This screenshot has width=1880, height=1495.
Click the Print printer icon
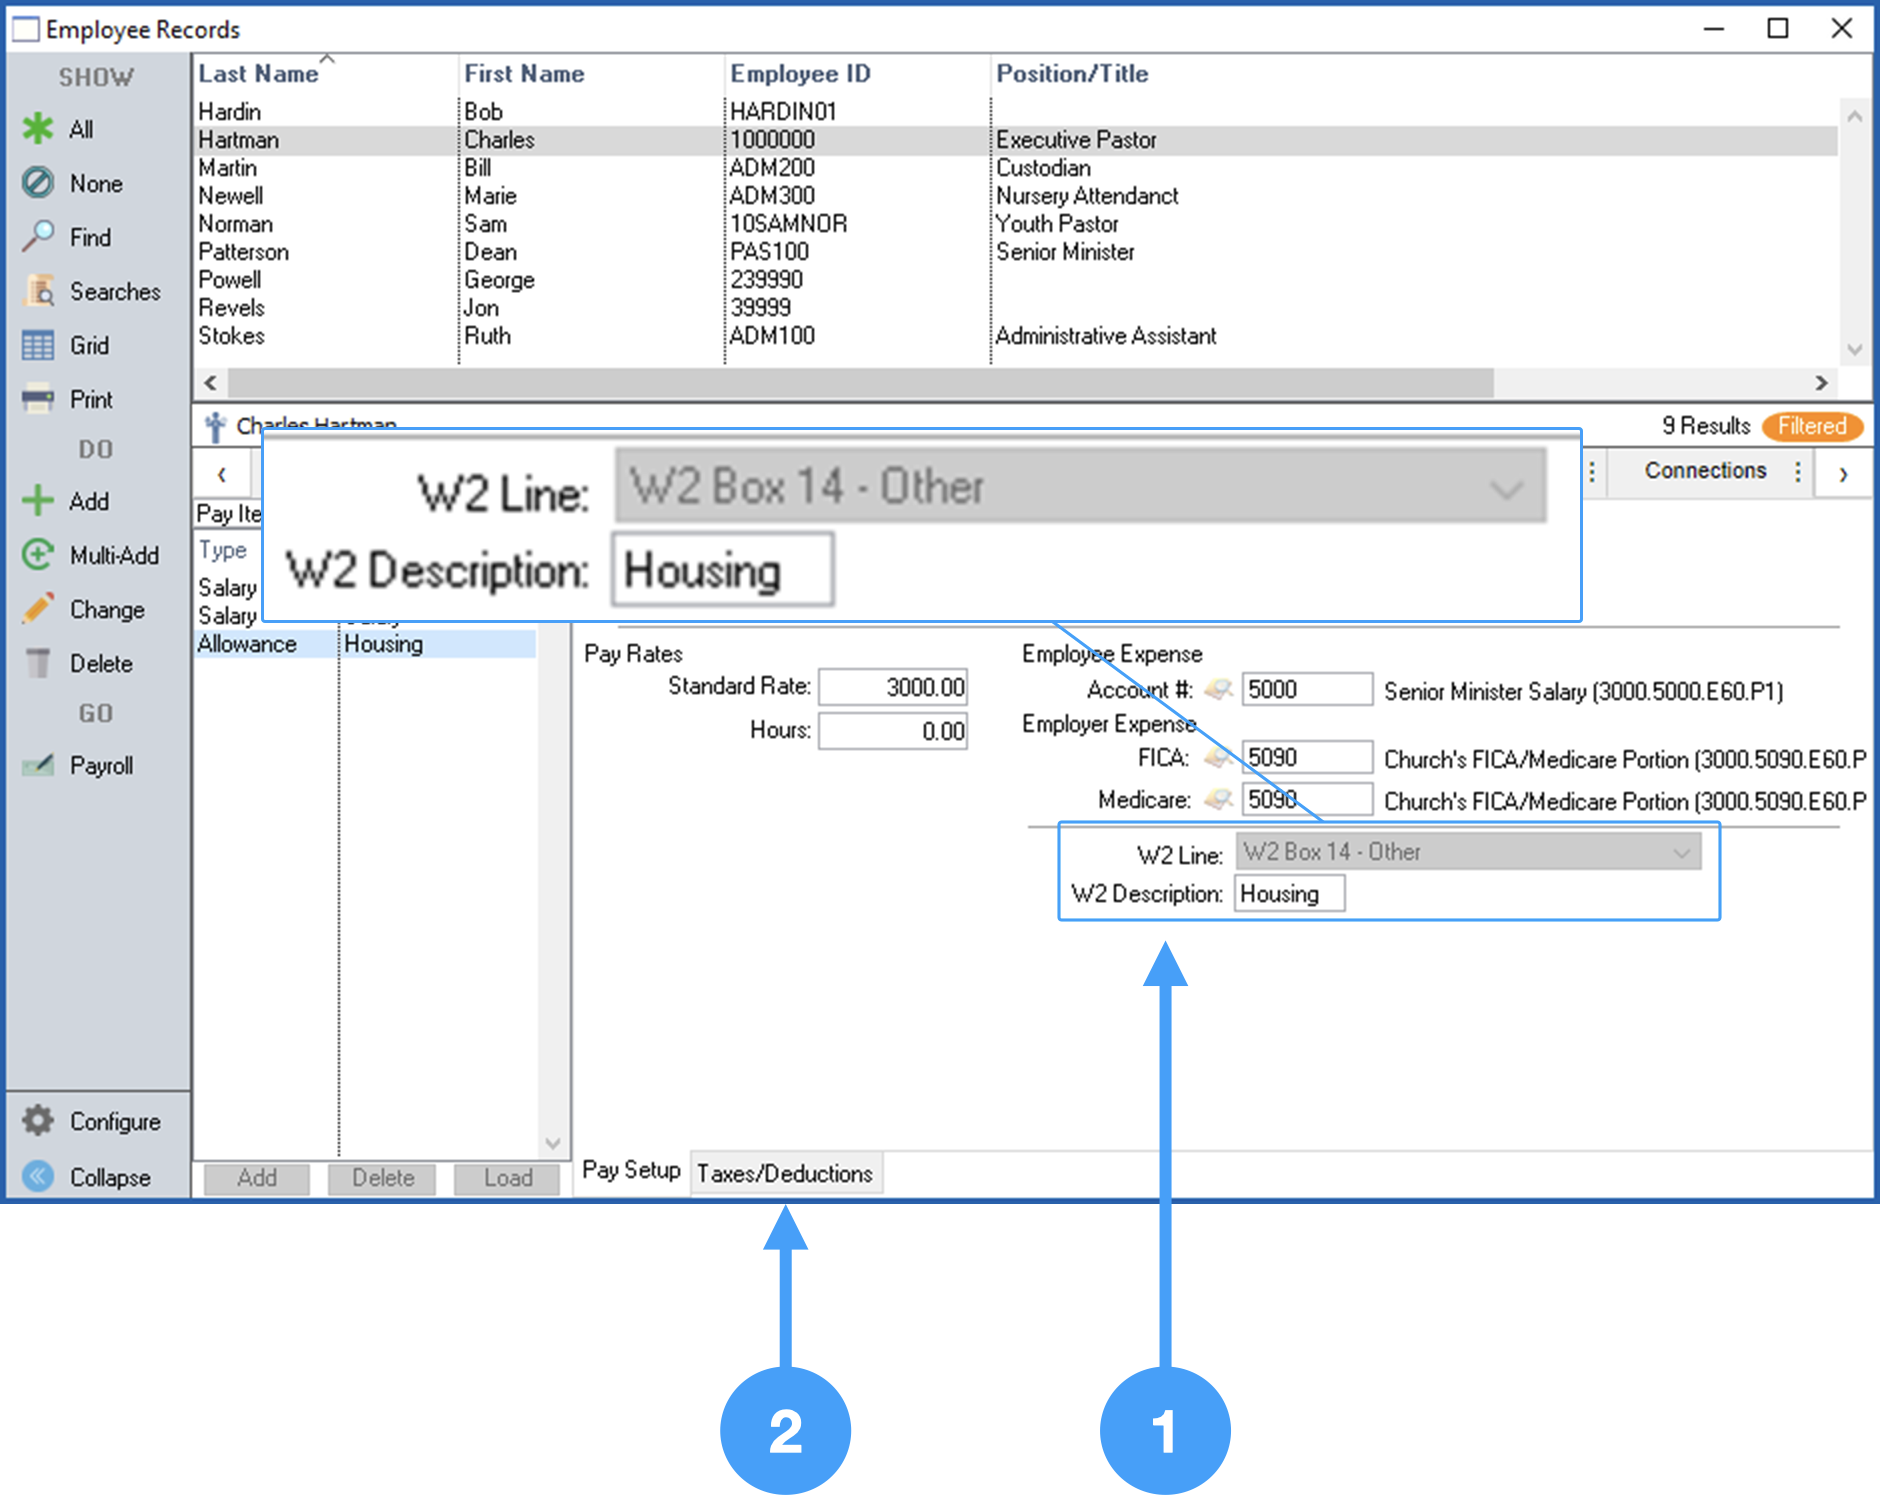[38, 399]
